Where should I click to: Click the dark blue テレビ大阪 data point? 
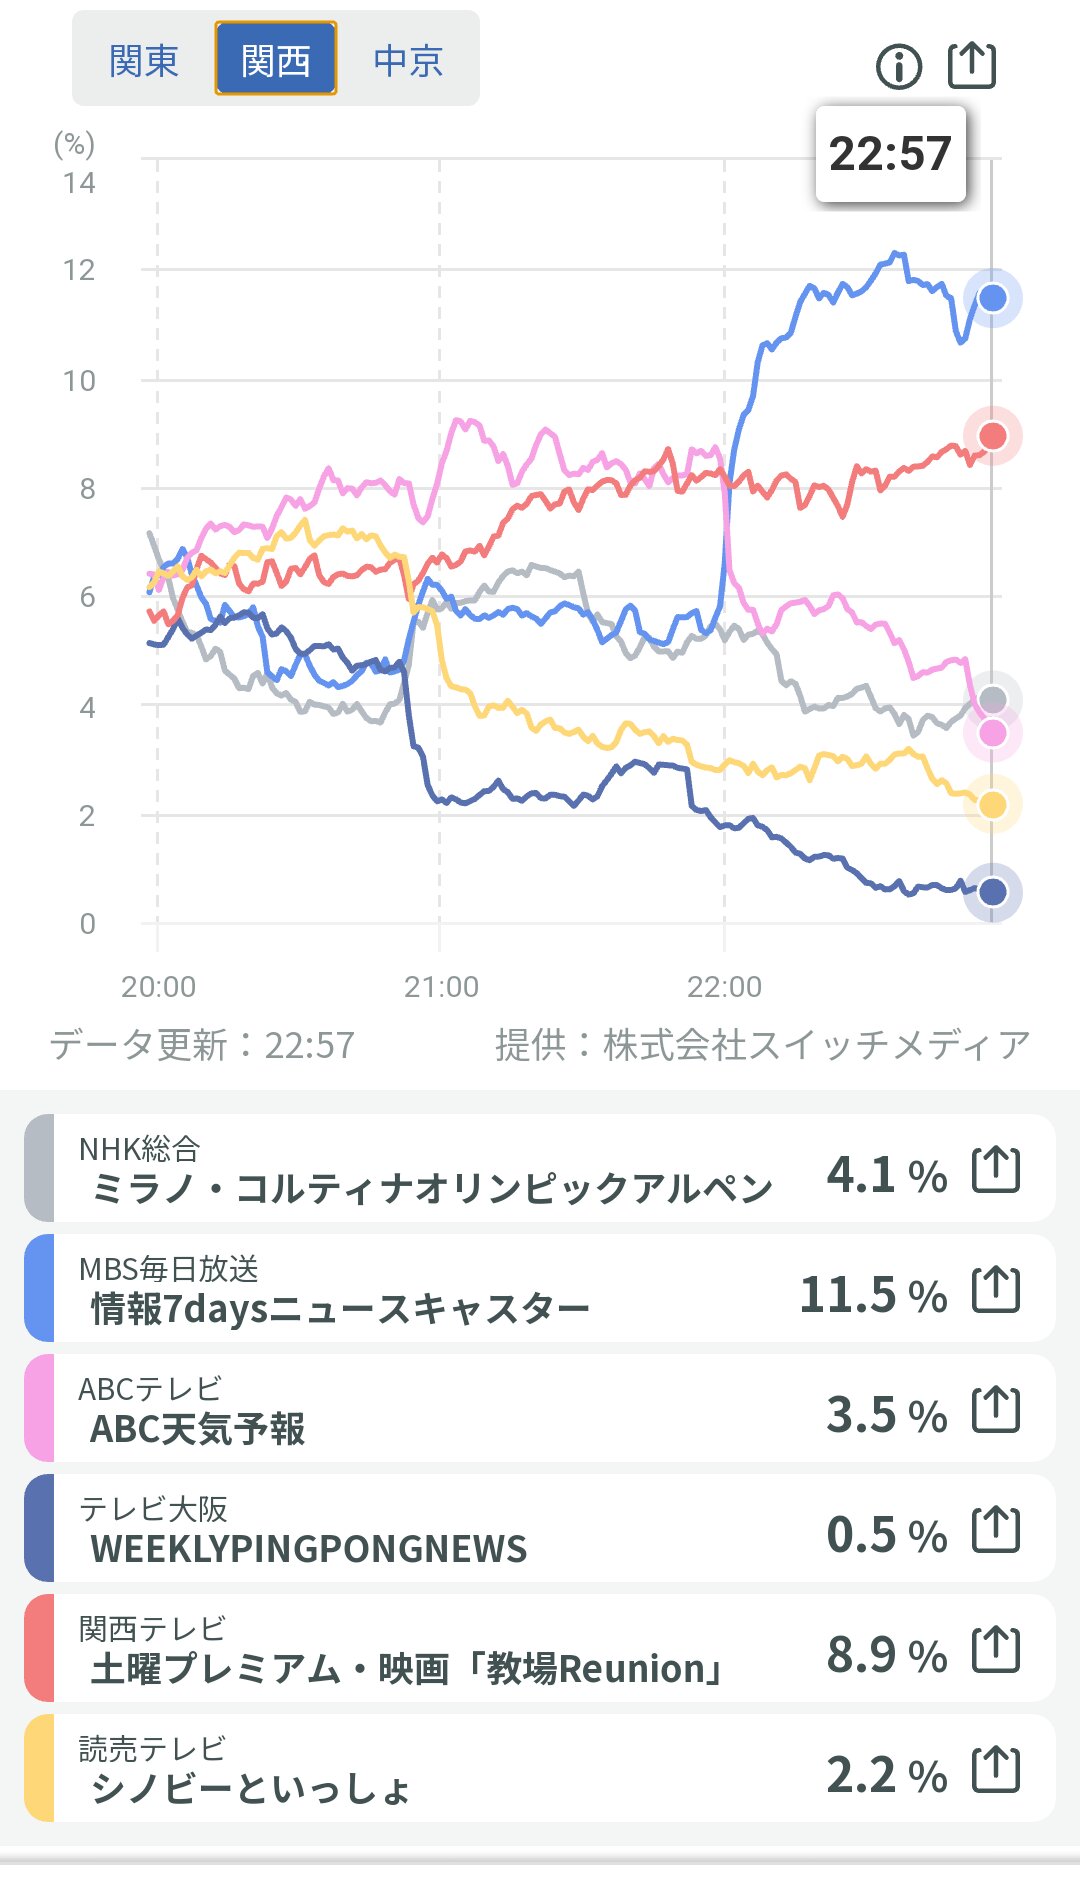click(x=992, y=892)
